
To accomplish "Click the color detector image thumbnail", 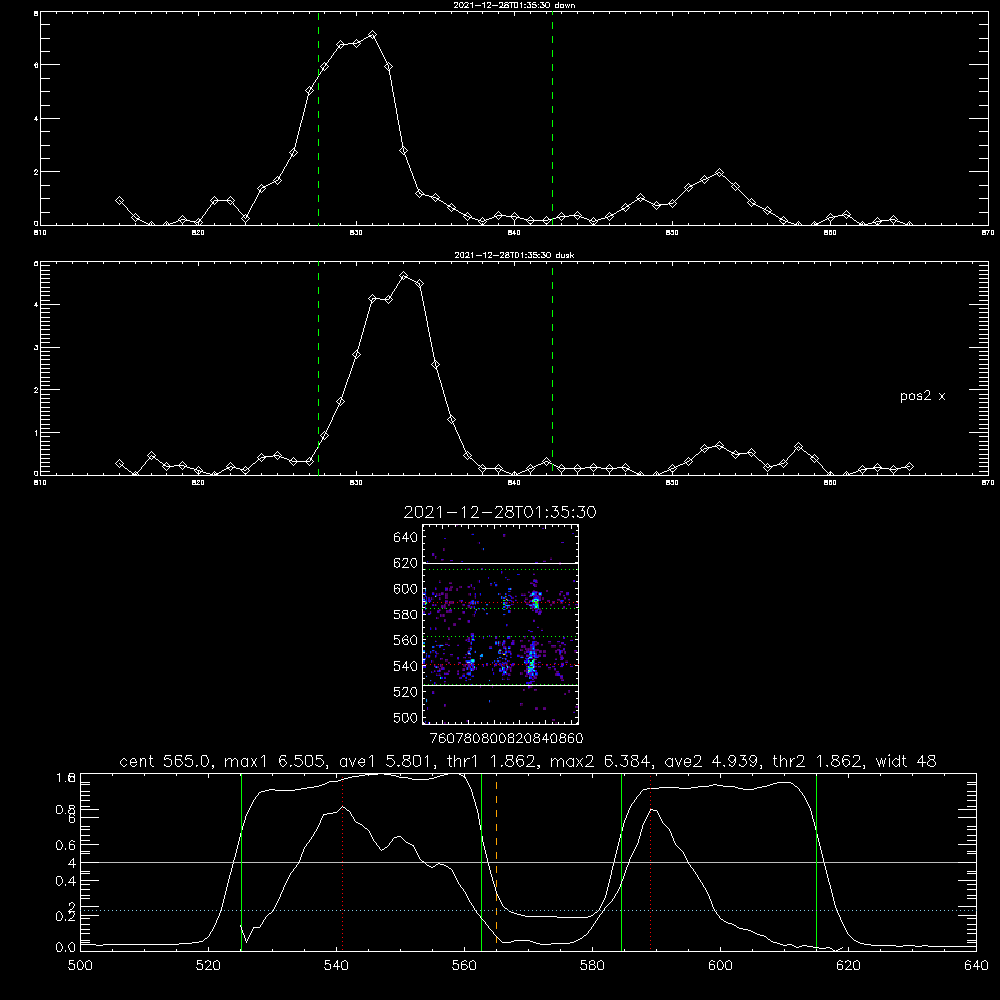I will click(x=501, y=624).
